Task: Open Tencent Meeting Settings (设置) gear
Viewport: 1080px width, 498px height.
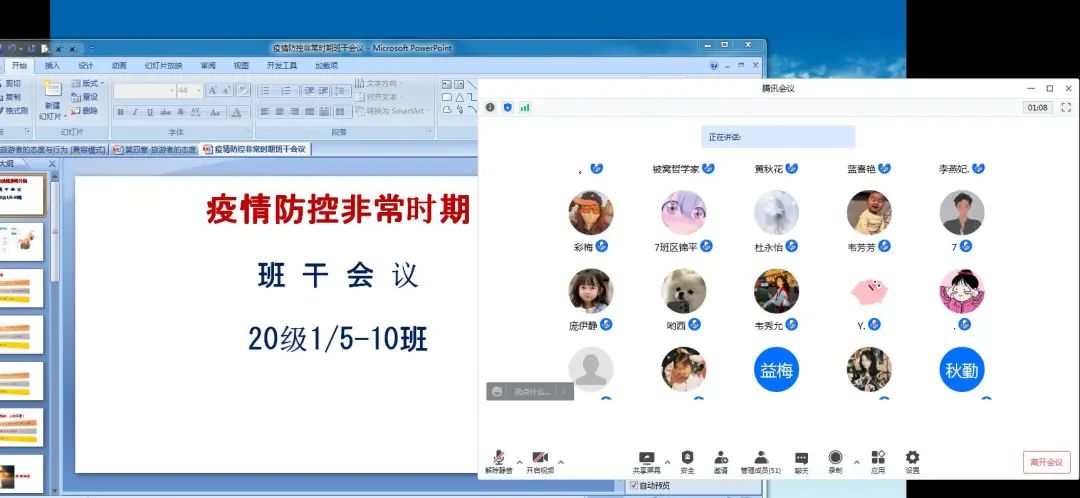Action: point(912,460)
